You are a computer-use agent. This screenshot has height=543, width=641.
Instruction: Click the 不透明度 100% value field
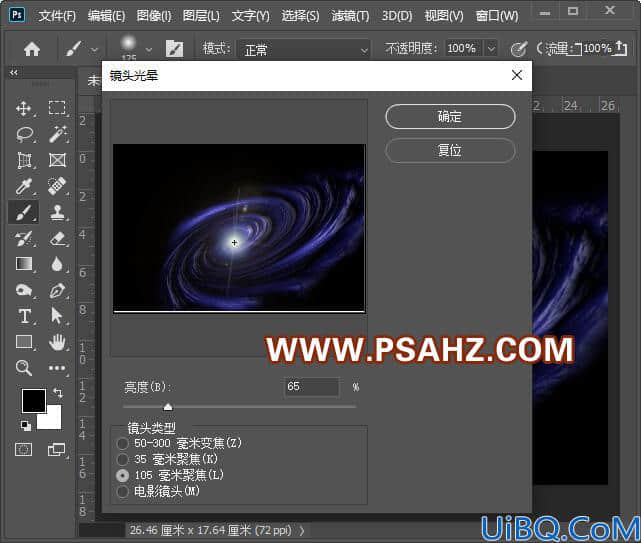pyautogui.click(x=464, y=49)
